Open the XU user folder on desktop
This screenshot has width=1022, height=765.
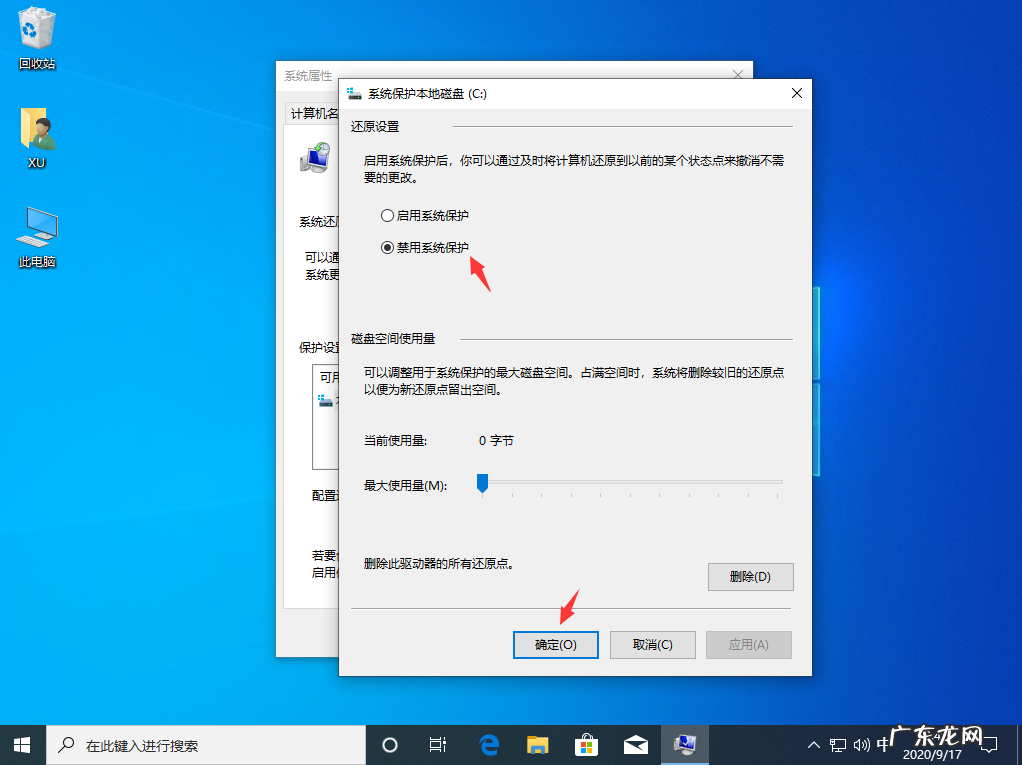pyautogui.click(x=35, y=130)
